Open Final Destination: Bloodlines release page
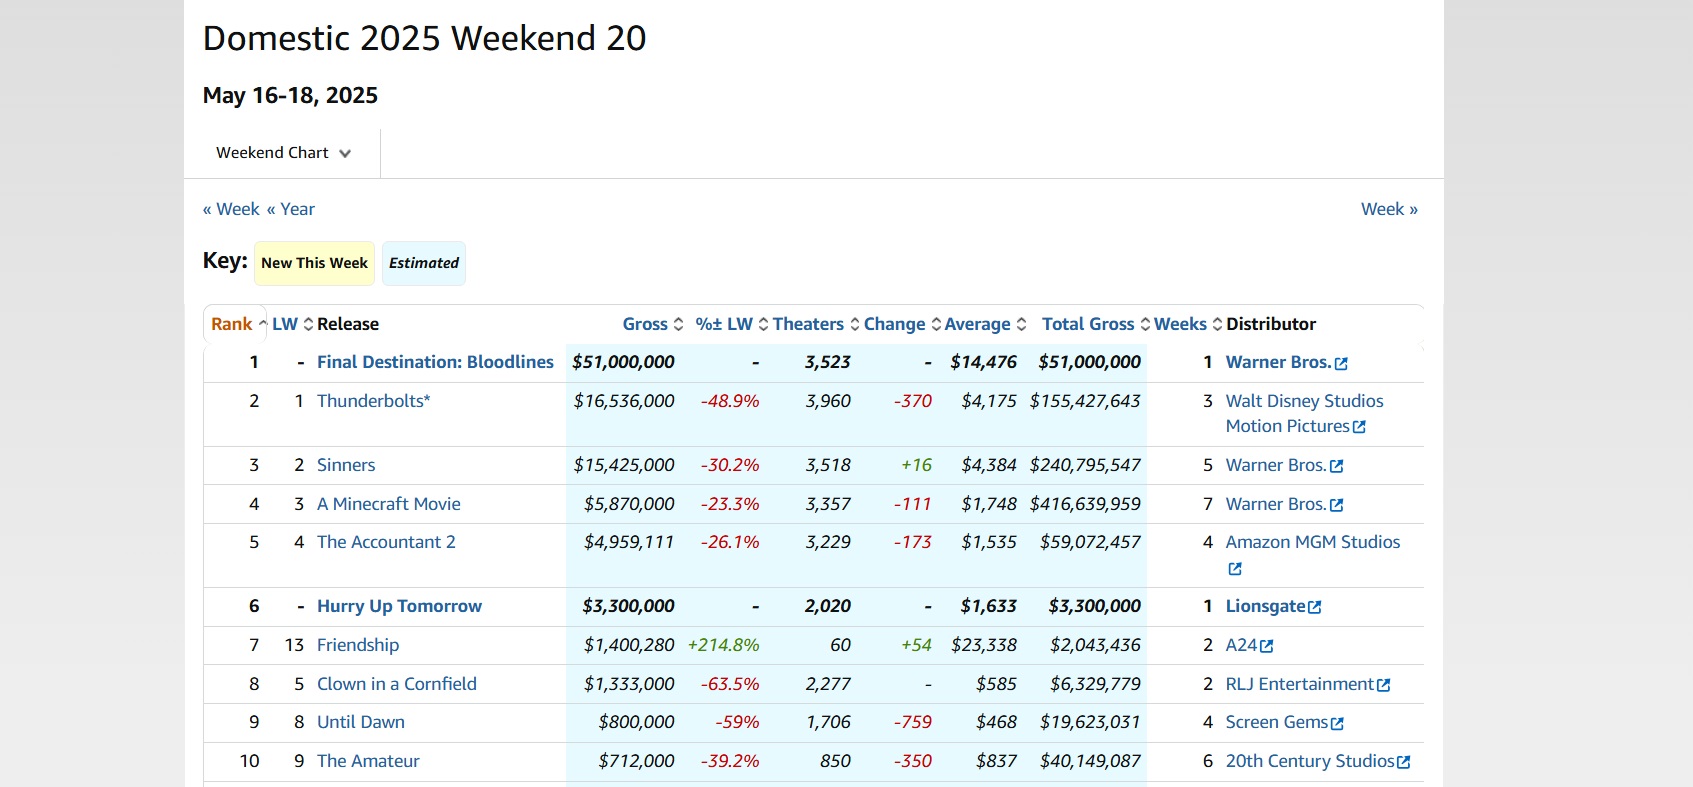The image size is (1693, 787). 435,362
